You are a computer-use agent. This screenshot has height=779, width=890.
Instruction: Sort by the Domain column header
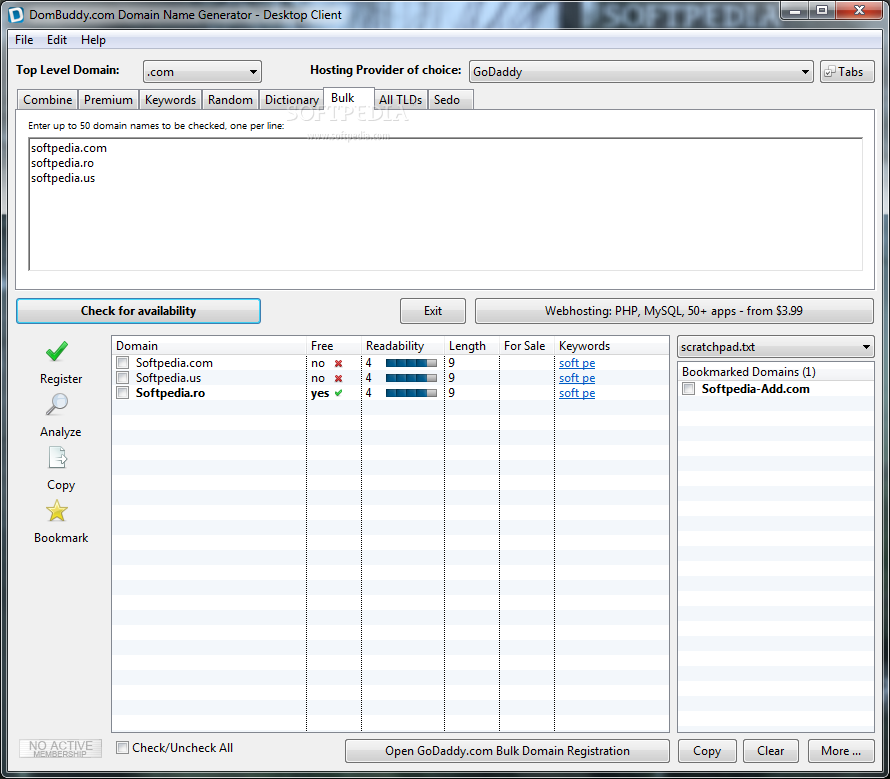pos(209,346)
